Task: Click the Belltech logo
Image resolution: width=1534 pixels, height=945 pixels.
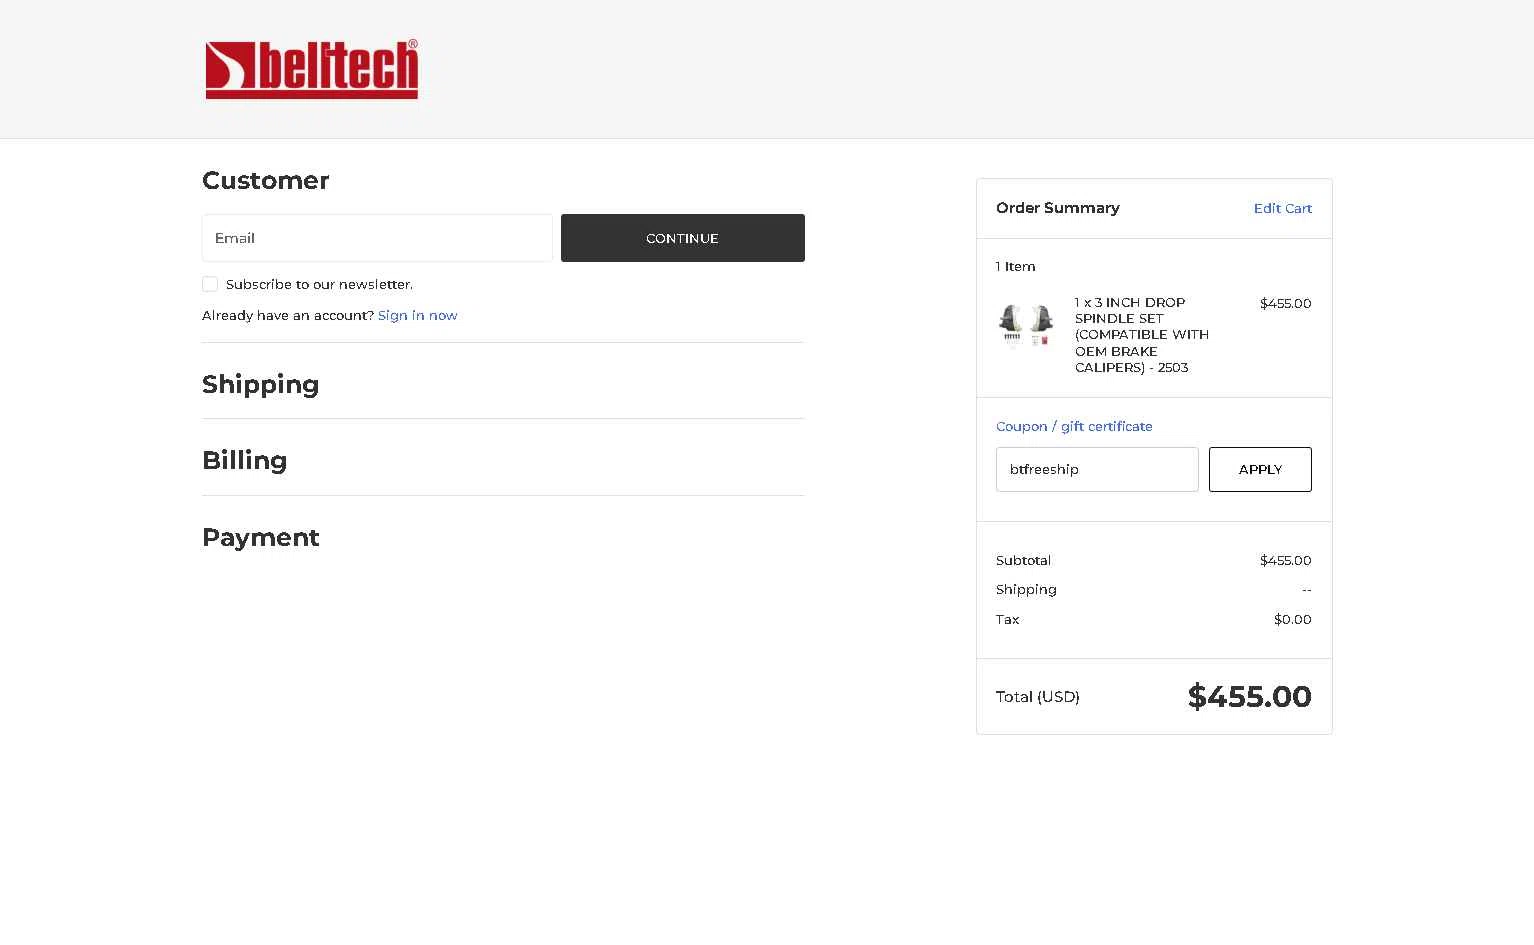Action: pyautogui.click(x=312, y=70)
